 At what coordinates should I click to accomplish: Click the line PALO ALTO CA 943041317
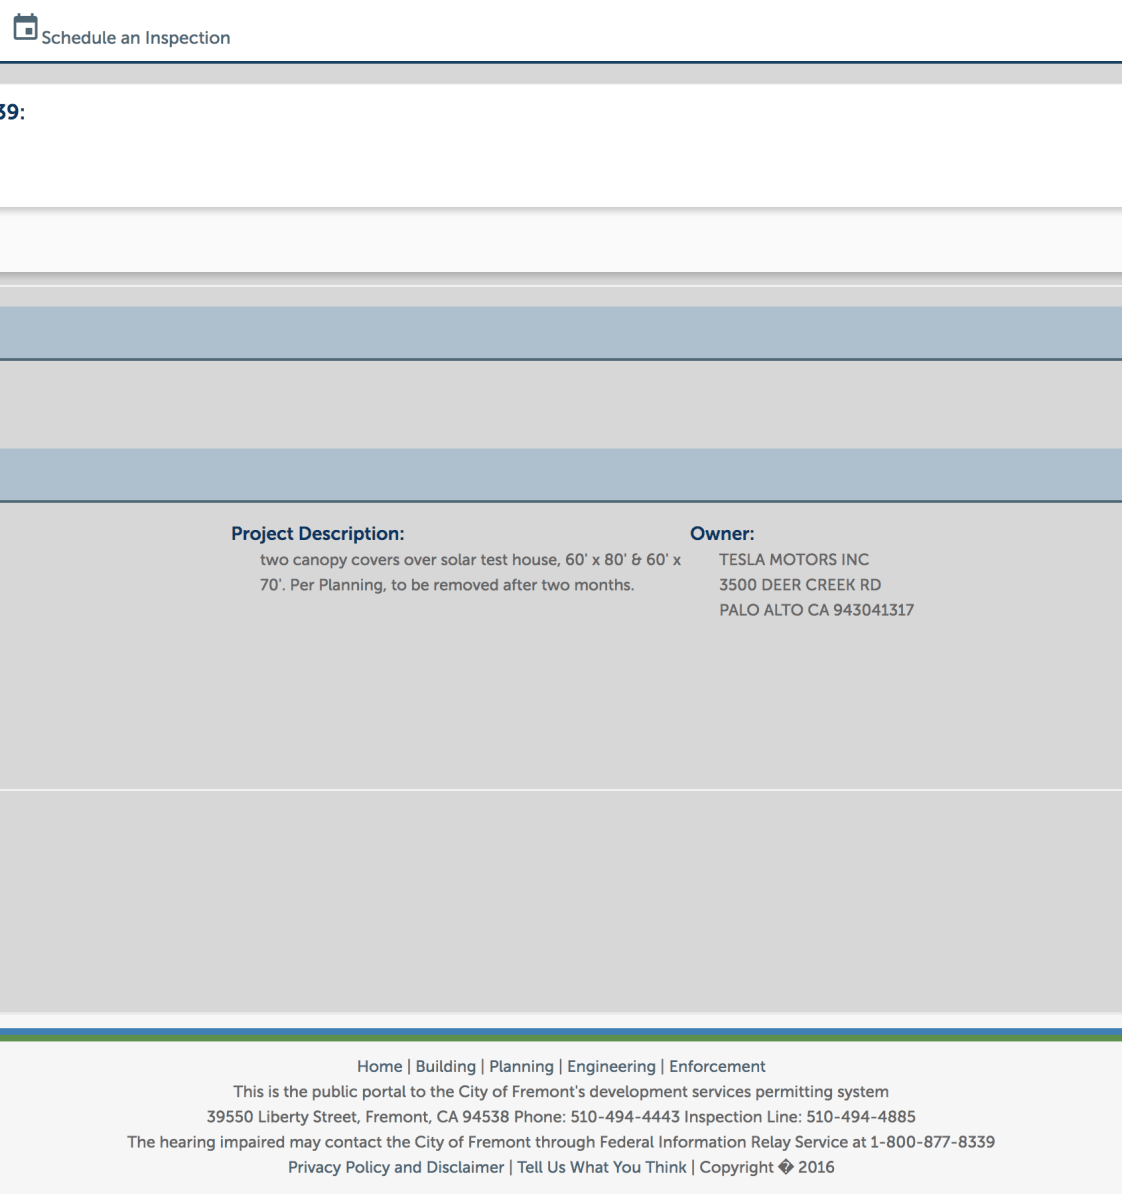click(817, 610)
